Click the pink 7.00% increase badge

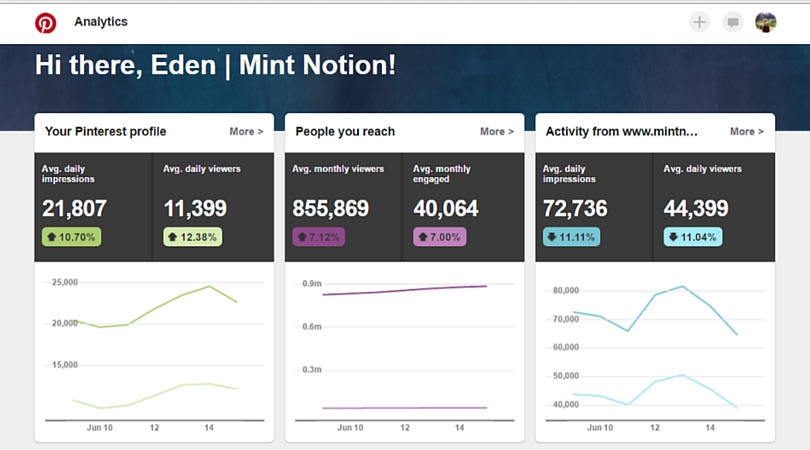click(x=440, y=237)
